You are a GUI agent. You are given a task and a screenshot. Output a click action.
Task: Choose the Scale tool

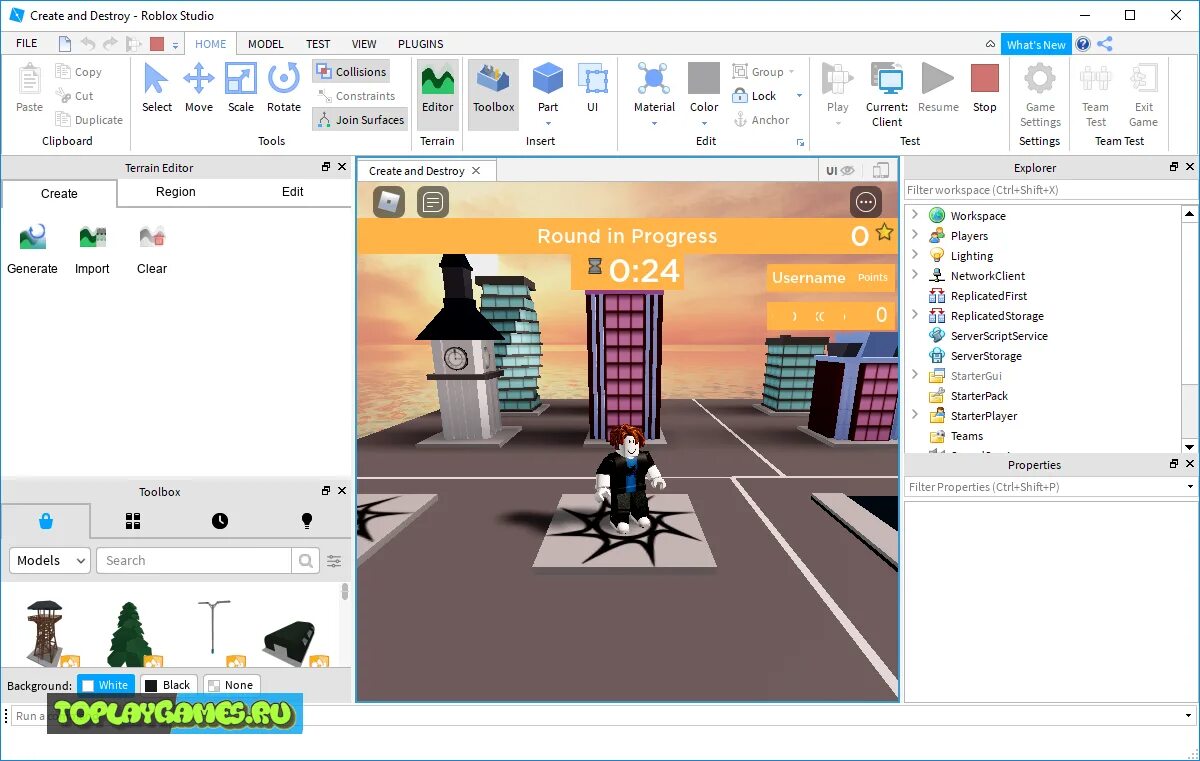tap(240, 87)
